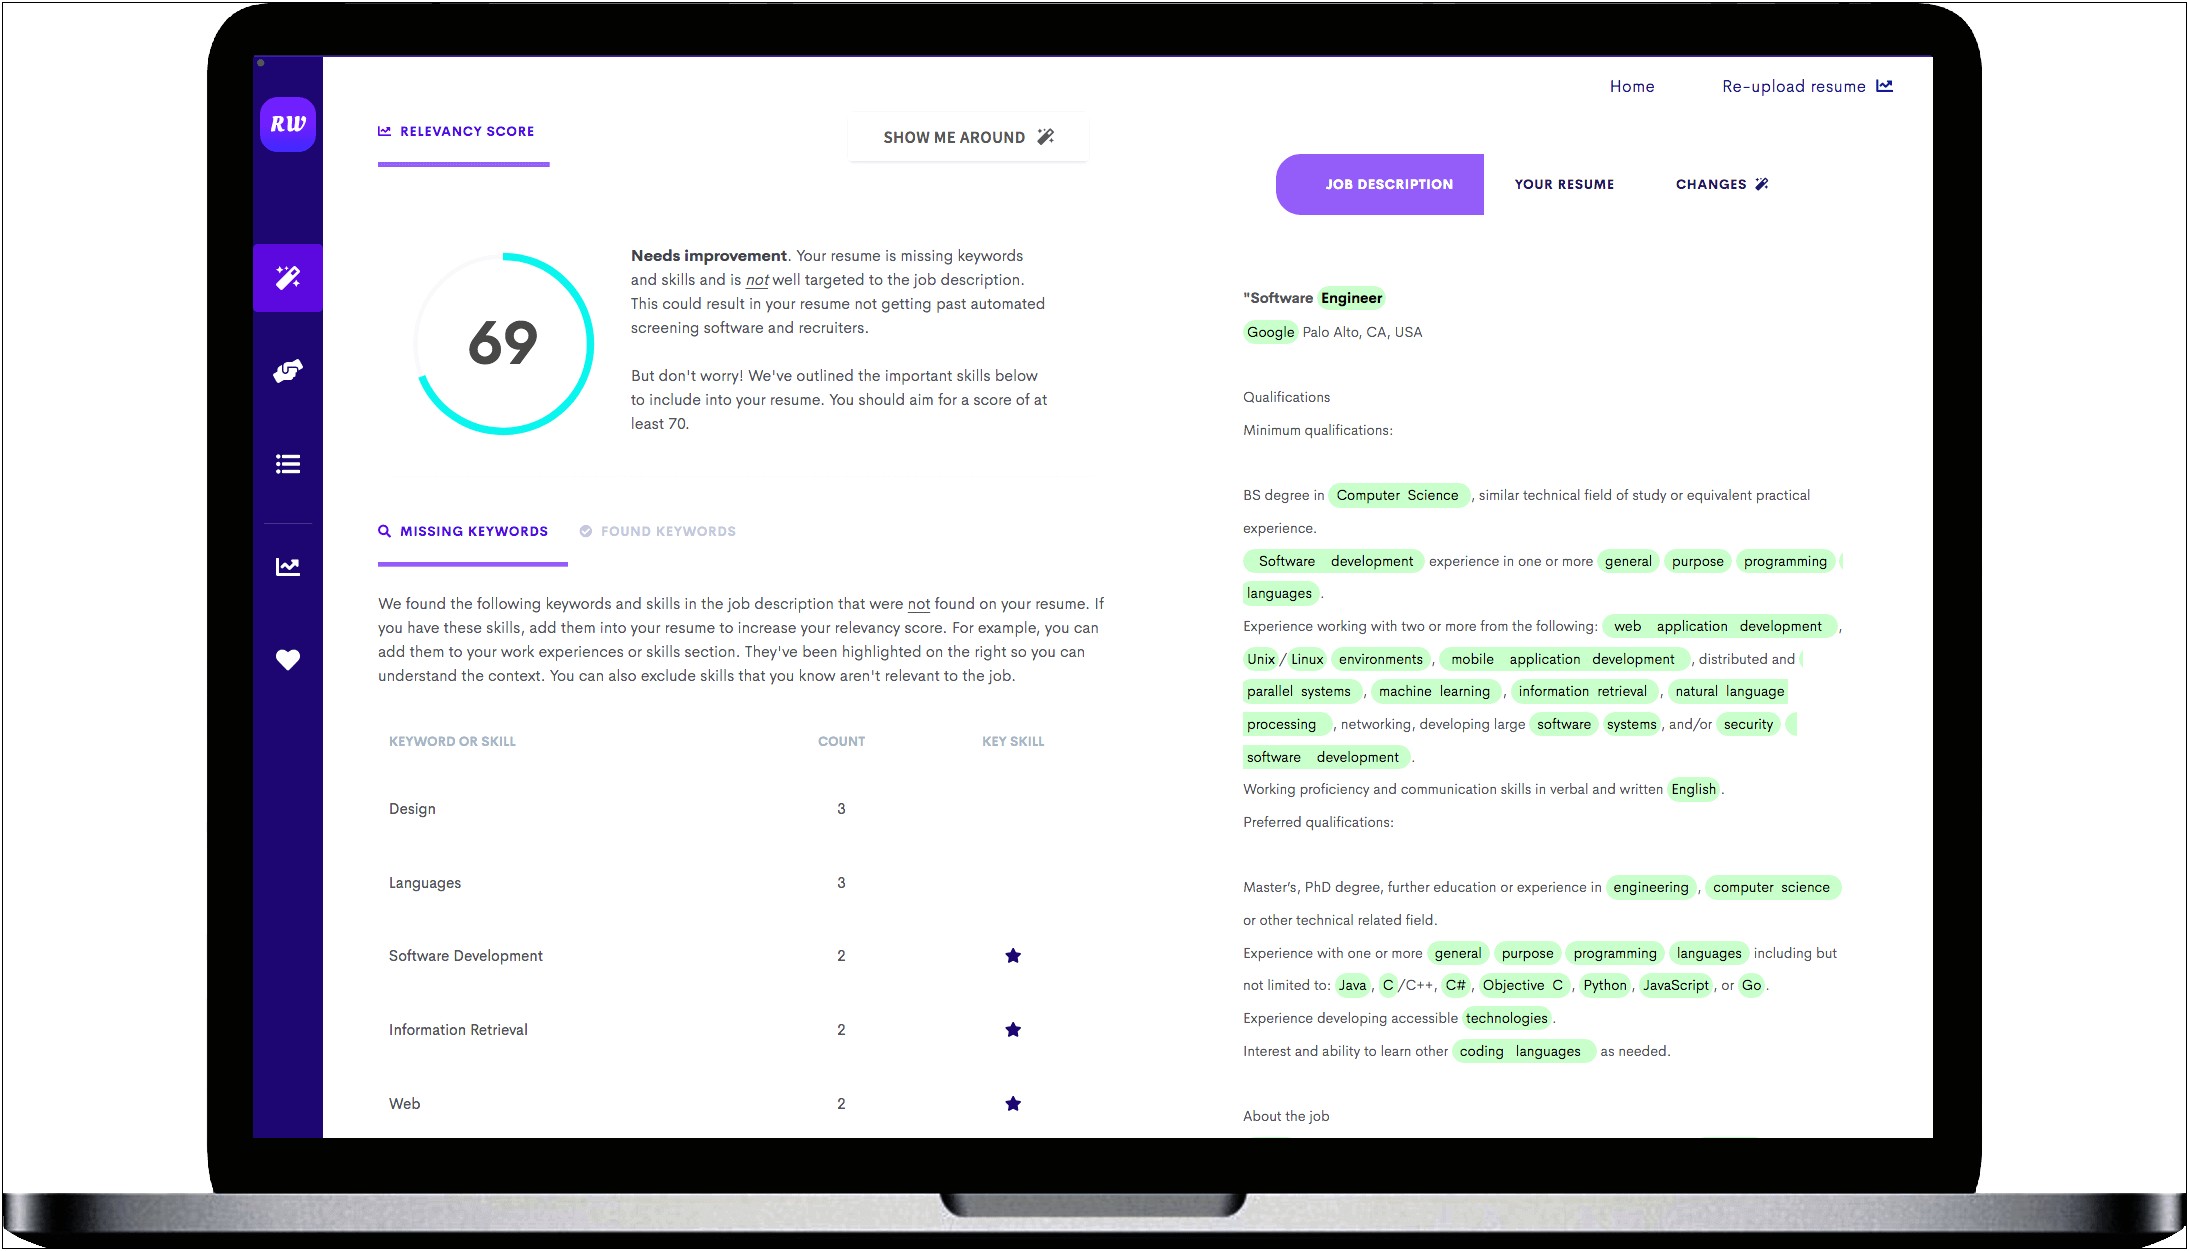The width and height of the screenshot is (2189, 1251).
Task: Toggle the KEY SKILL star for Information Retrieval
Action: point(1013,1030)
